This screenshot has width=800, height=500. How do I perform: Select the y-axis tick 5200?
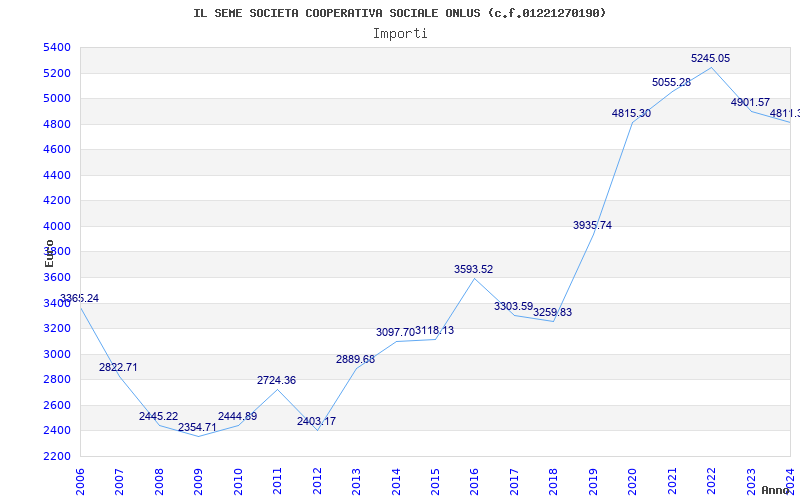57,73
